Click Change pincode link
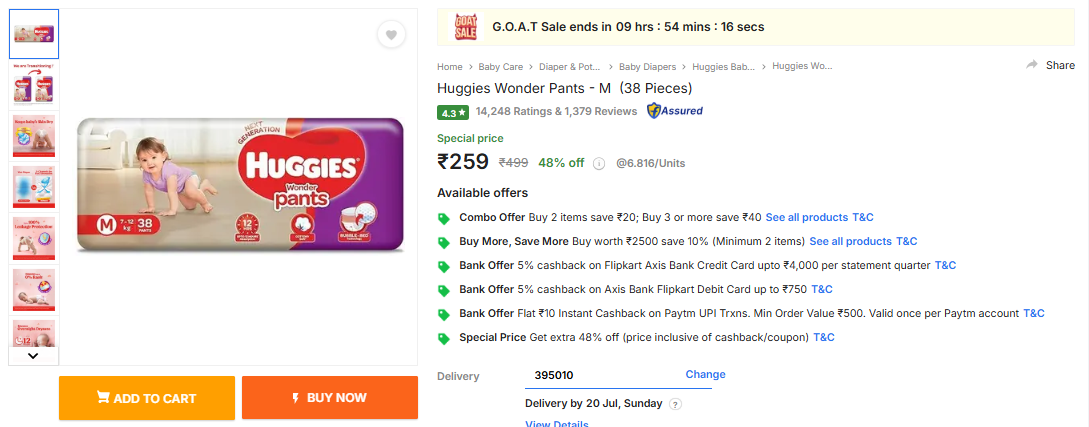Viewport: 1089px width, 427px height. point(705,375)
